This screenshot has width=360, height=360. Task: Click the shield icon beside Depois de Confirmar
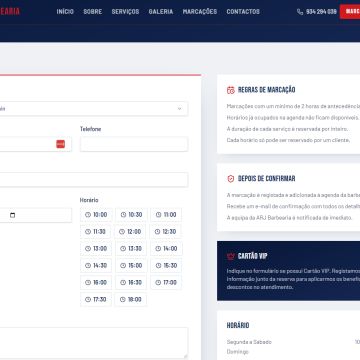coord(231,179)
